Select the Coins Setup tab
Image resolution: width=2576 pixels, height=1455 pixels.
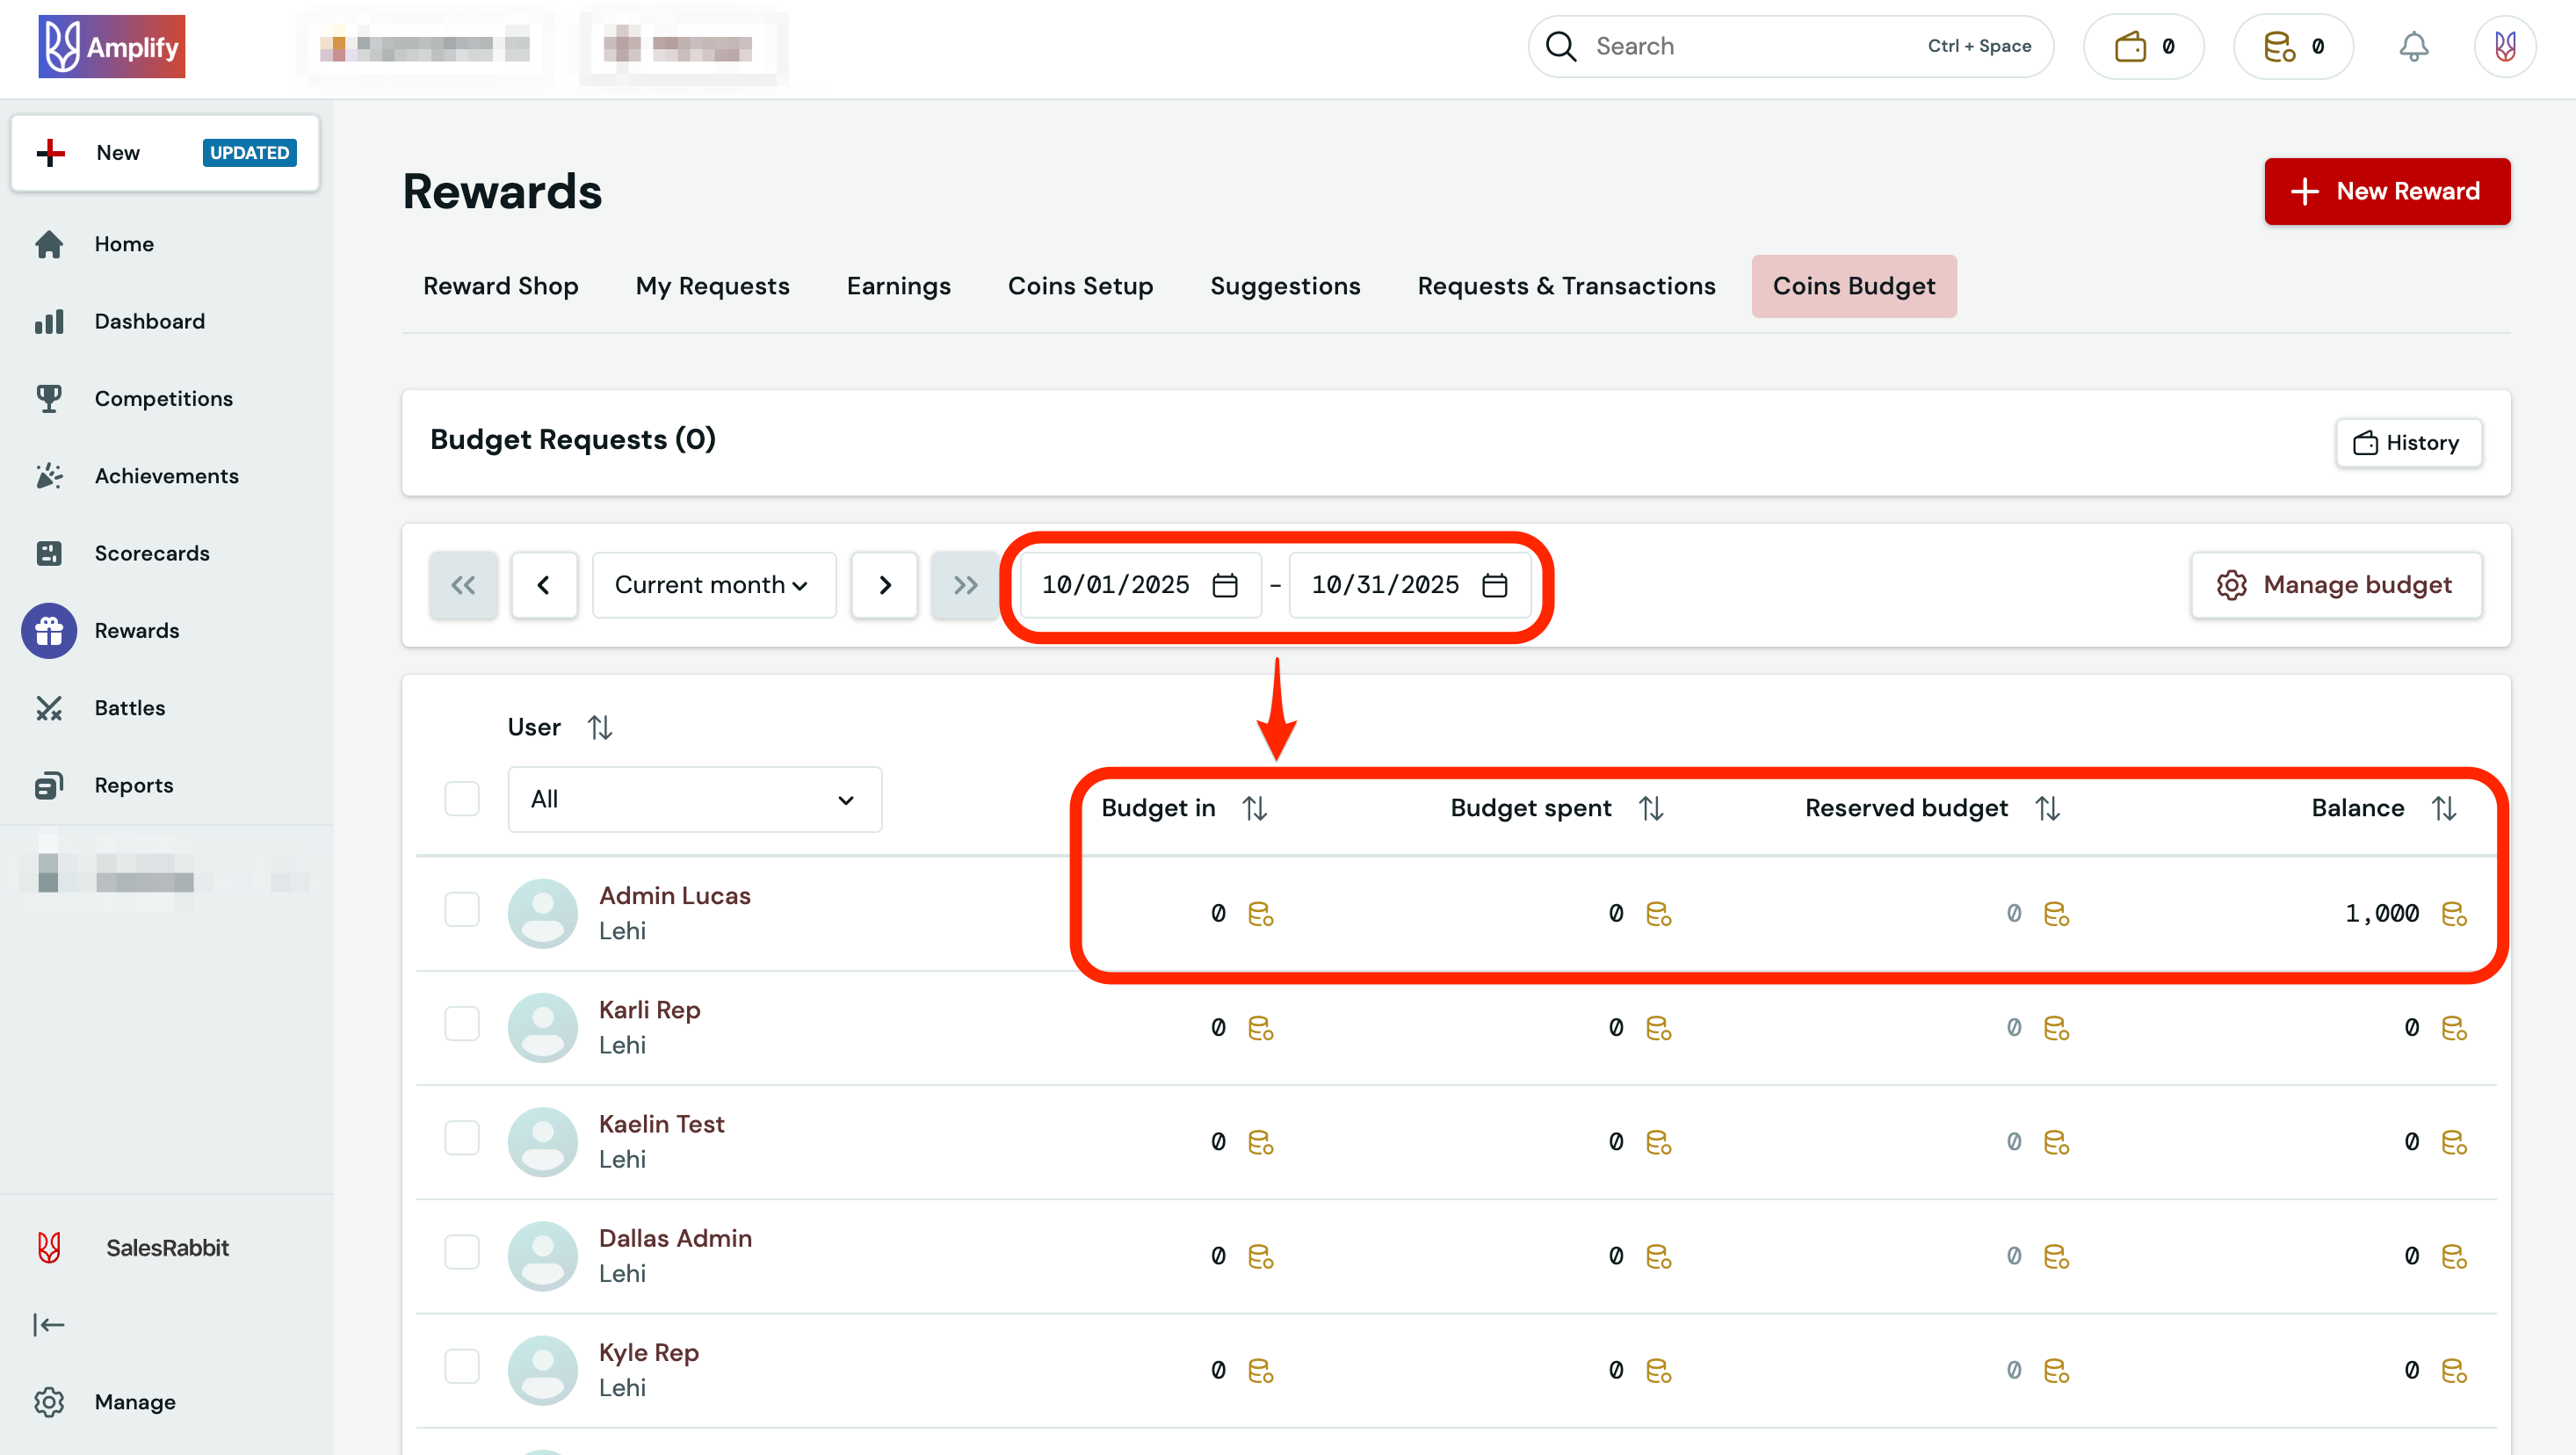click(1080, 286)
